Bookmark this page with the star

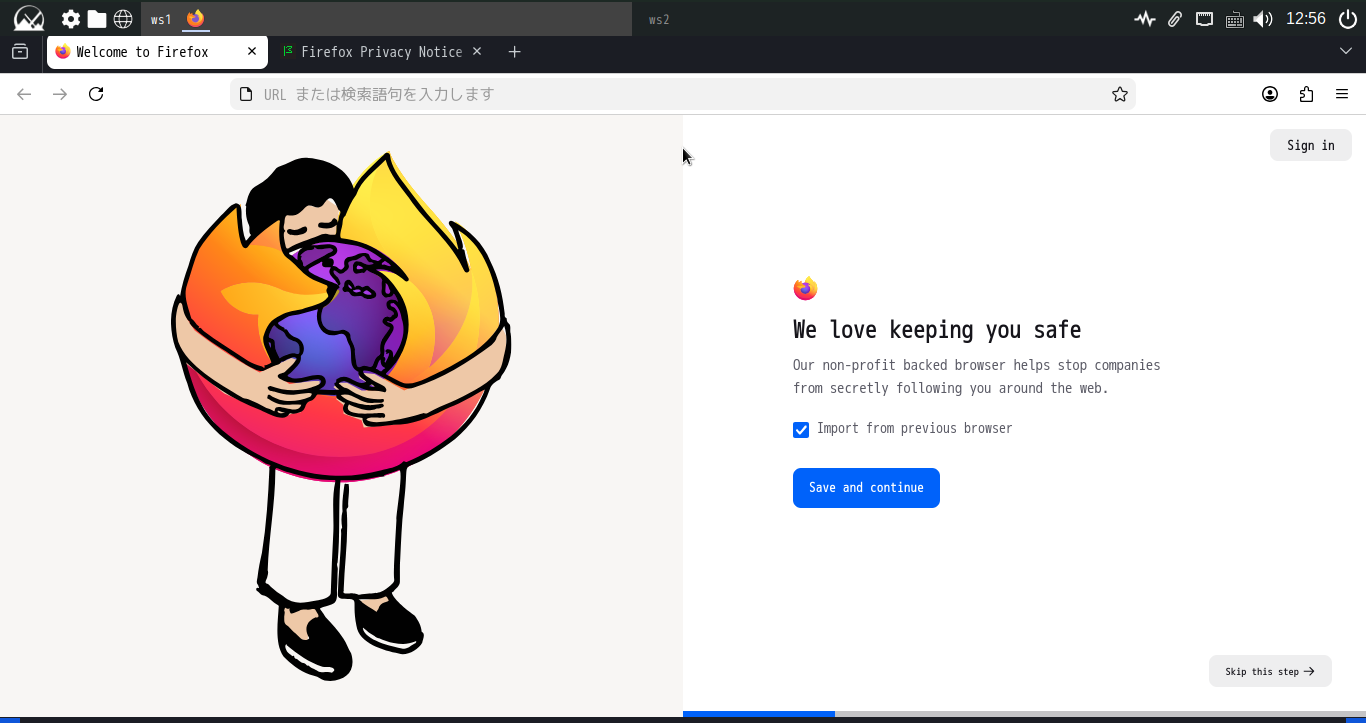(x=1120, y=94)
